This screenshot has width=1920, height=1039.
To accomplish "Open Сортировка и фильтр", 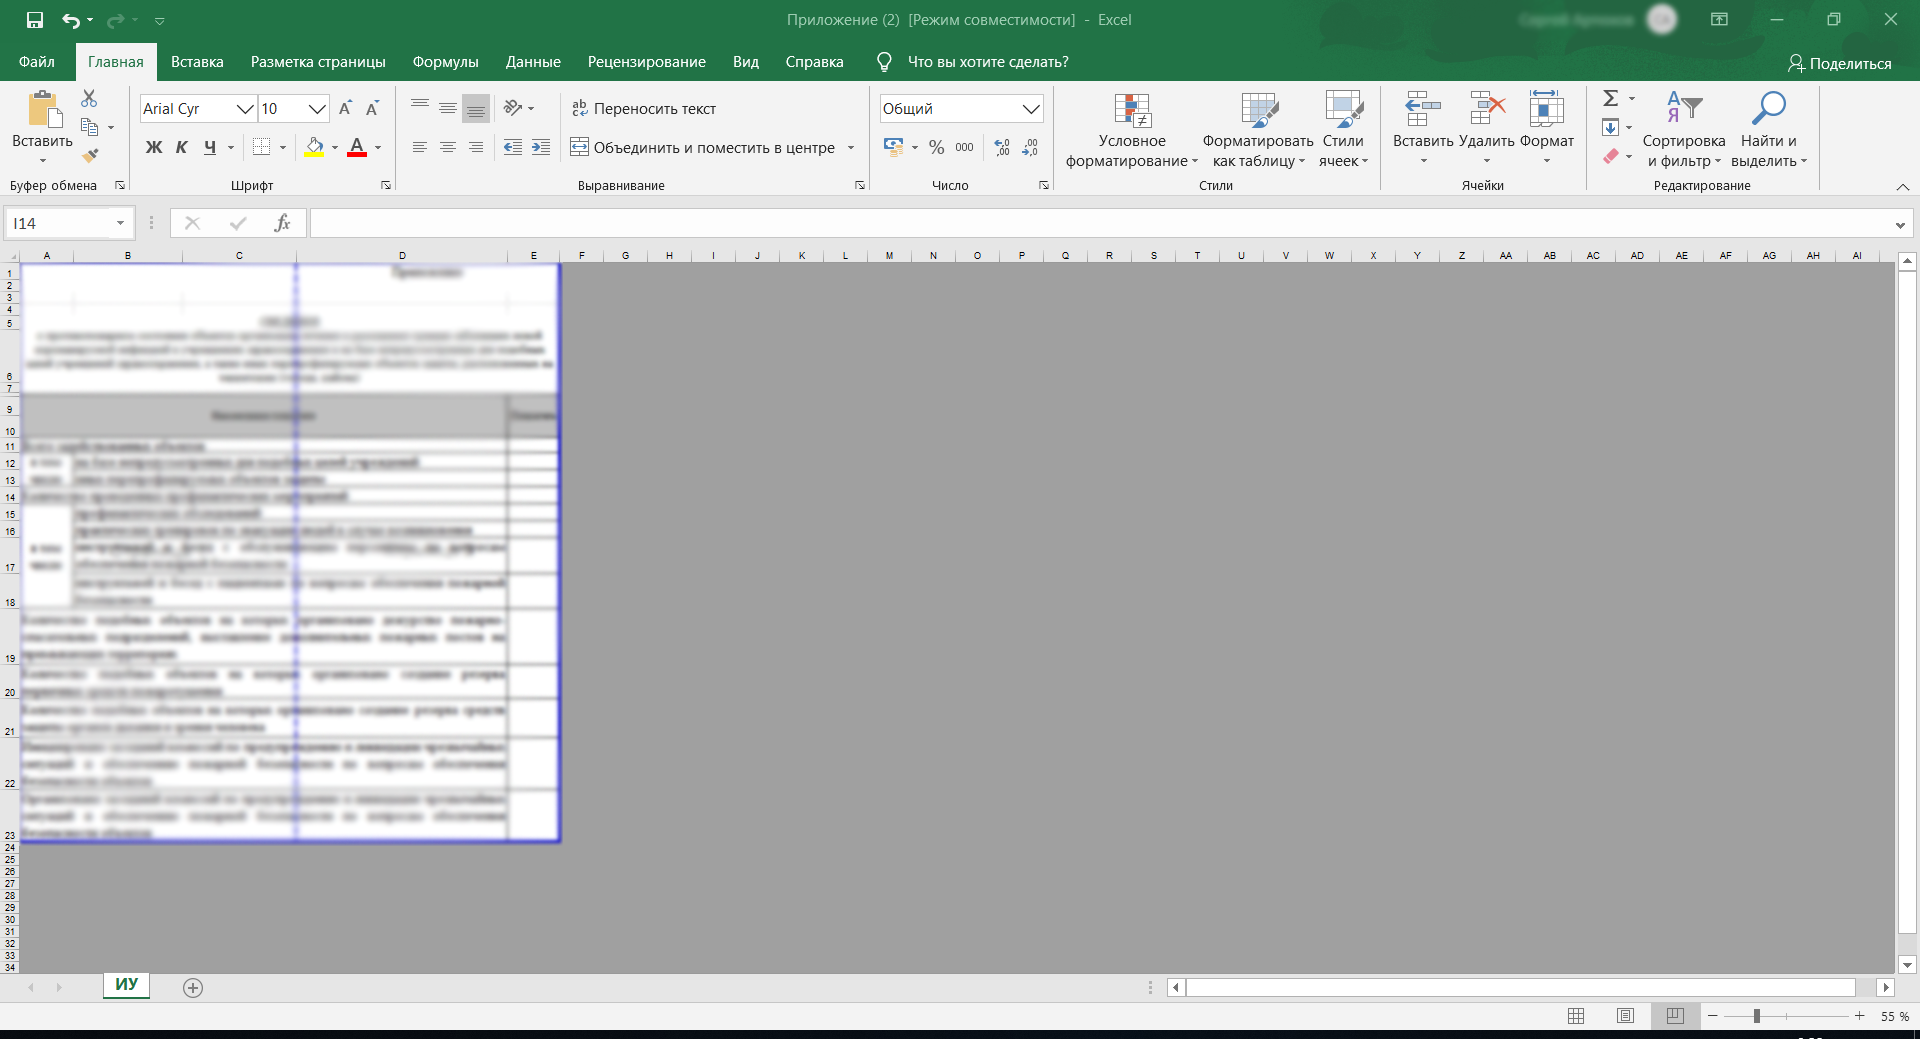I will point(1684,130).
